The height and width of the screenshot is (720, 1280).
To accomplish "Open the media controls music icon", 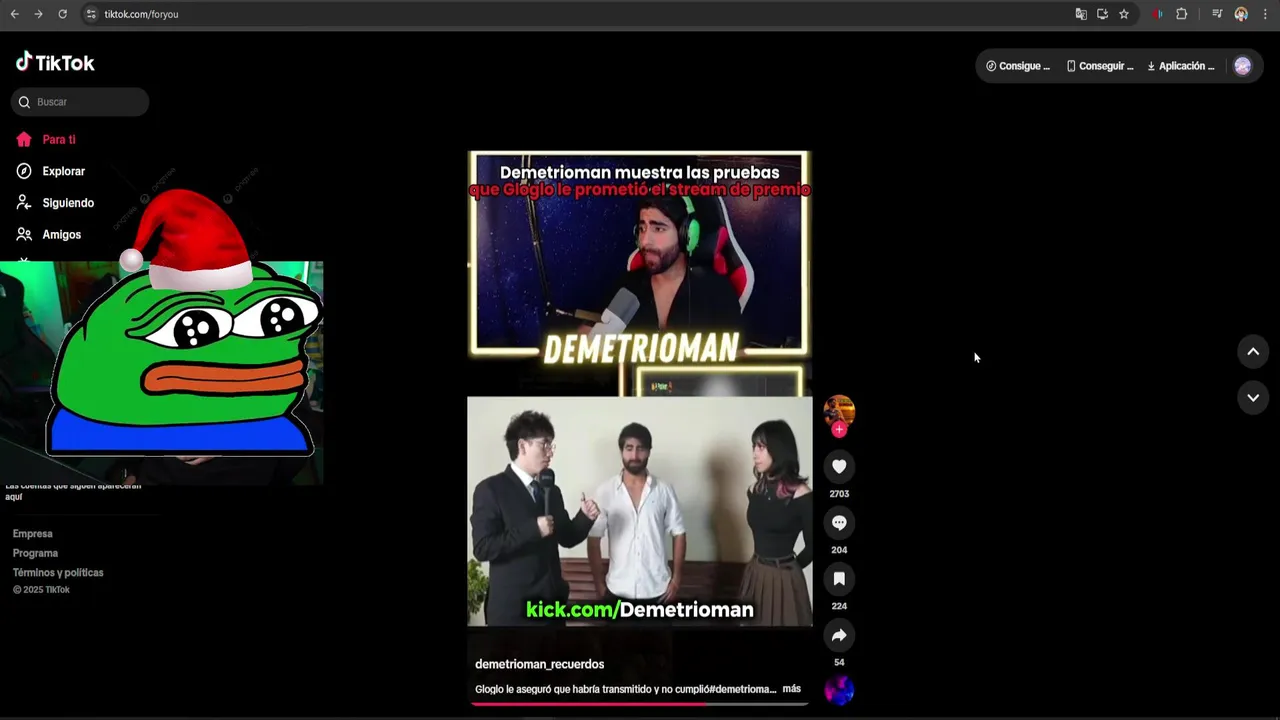I will (1217, 14).
